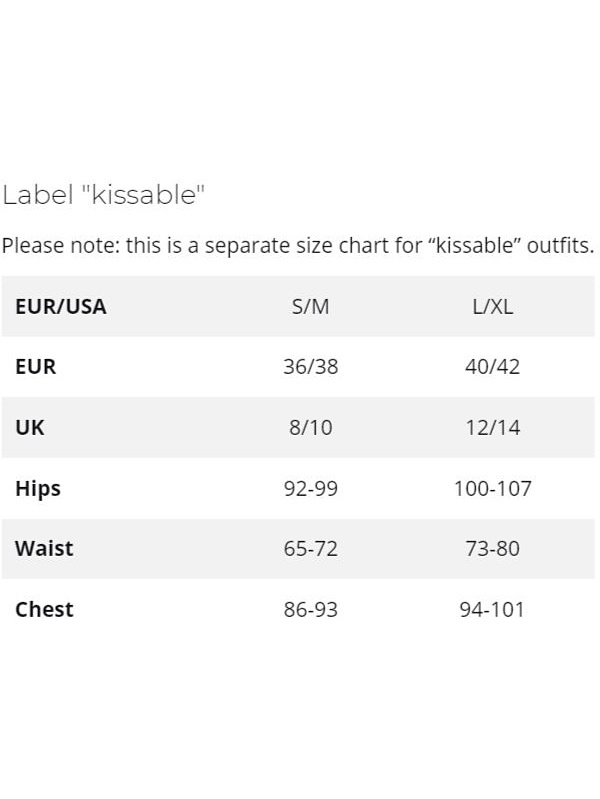Click the 36/38 EUR size cell

coord(310,367)
